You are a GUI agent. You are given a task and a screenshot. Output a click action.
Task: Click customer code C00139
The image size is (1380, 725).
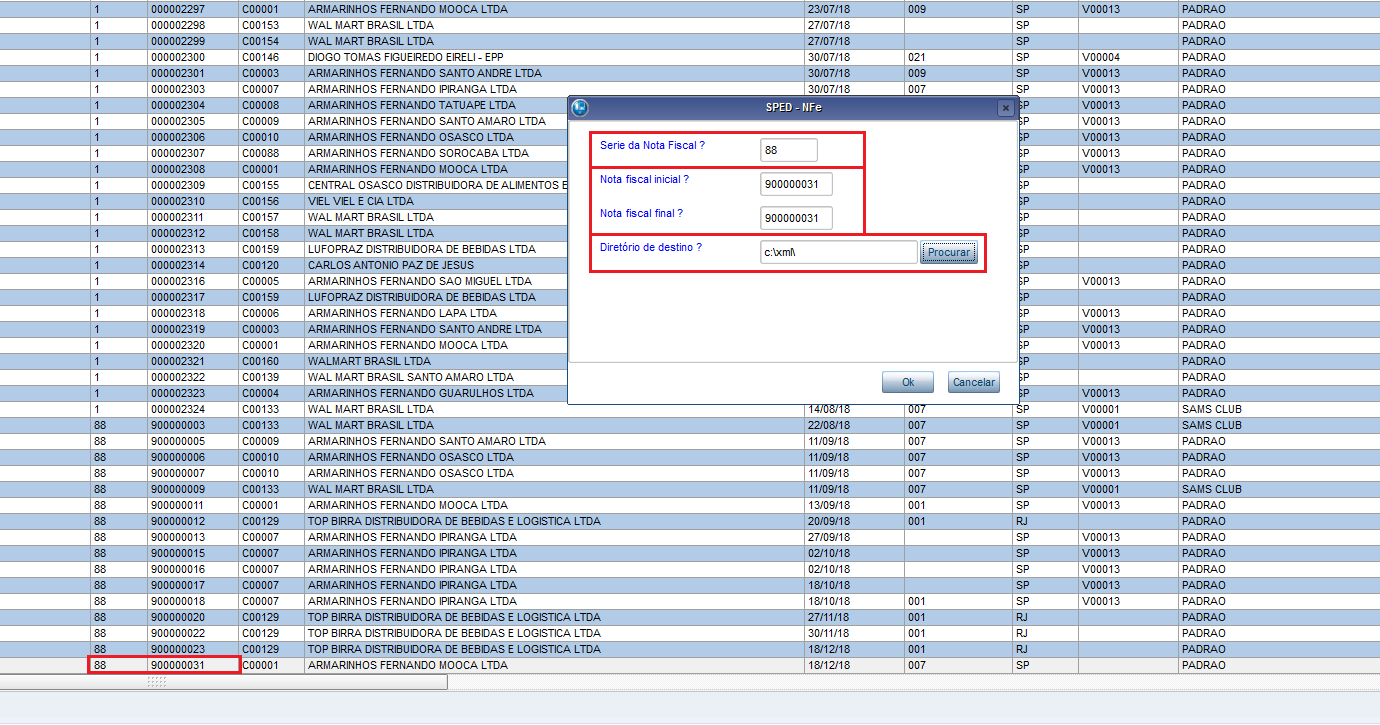point(260,377)
